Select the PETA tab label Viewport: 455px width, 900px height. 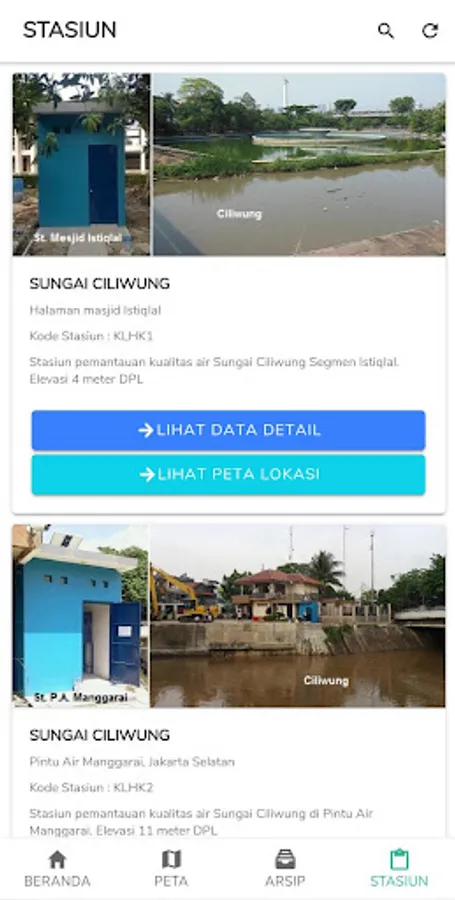tap(171, 881)
